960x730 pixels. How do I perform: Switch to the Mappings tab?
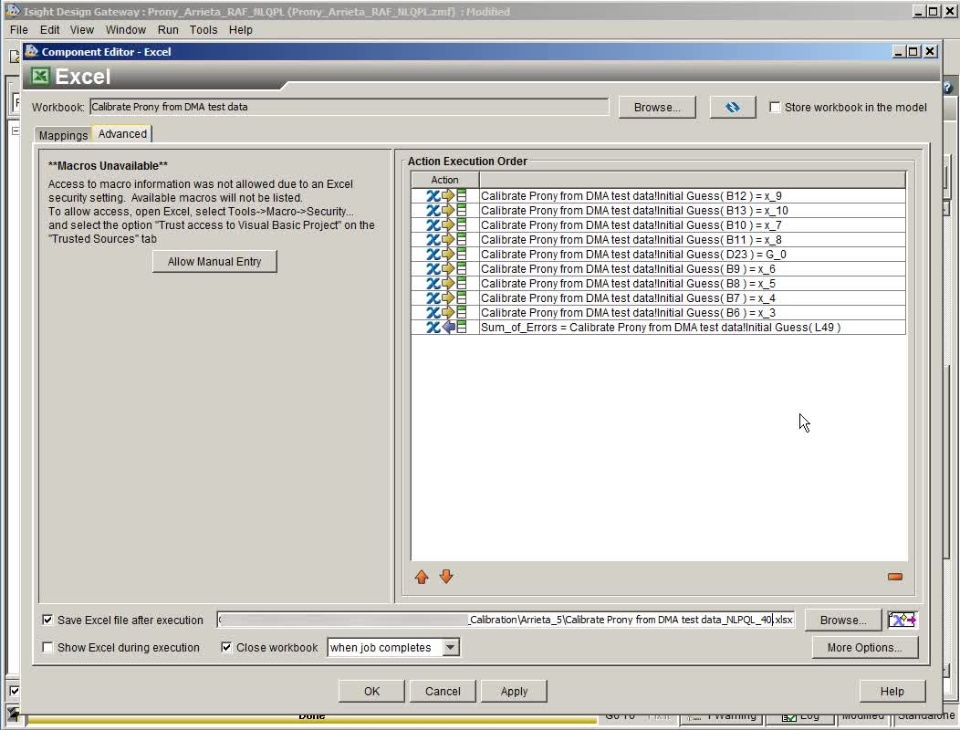click(x=63, y=135)
